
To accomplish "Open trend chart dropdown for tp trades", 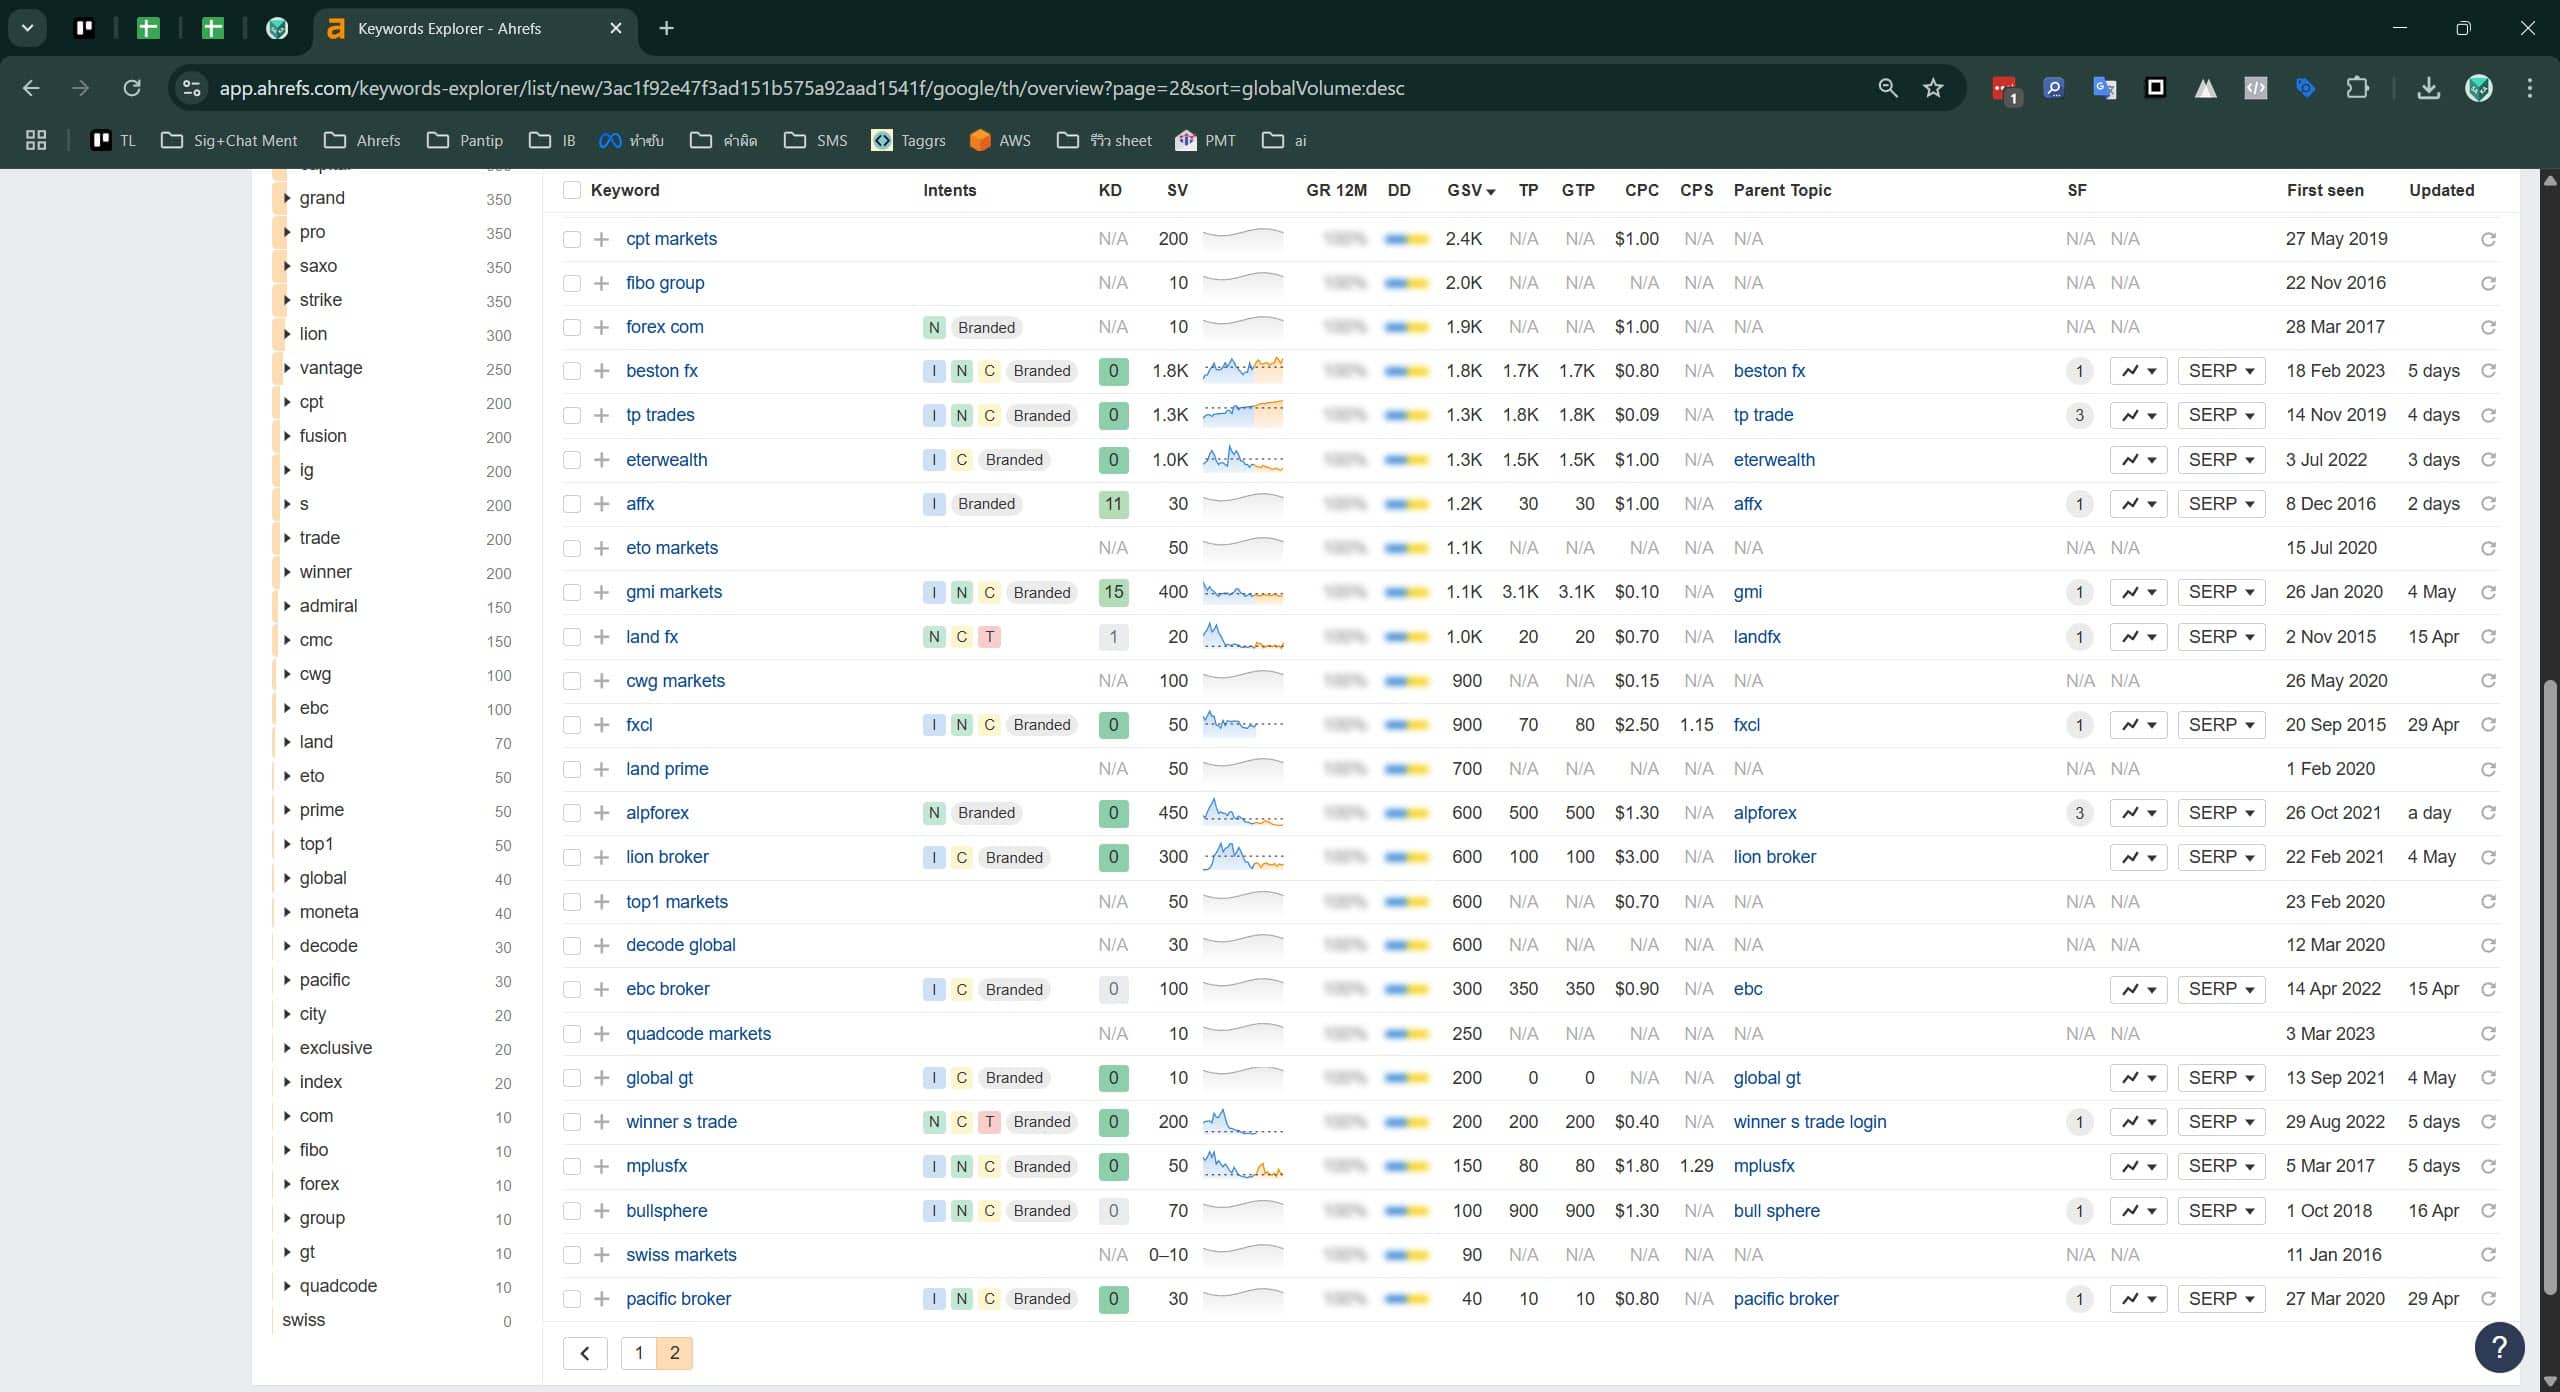I will click(2138, 415).
